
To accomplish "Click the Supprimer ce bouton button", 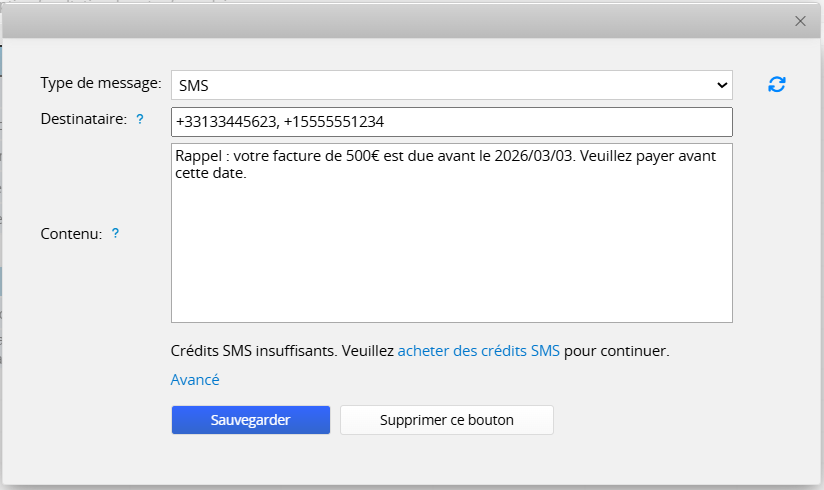I will (x=446, y=420).
